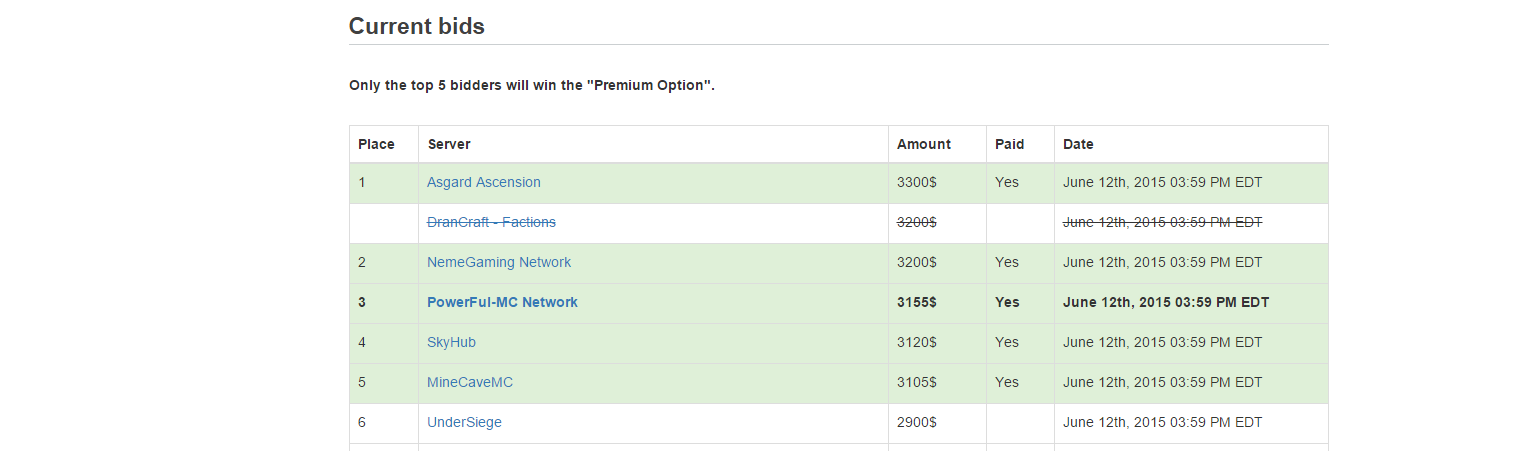Click the 3155$ bid amount

[x=918, y=302]
